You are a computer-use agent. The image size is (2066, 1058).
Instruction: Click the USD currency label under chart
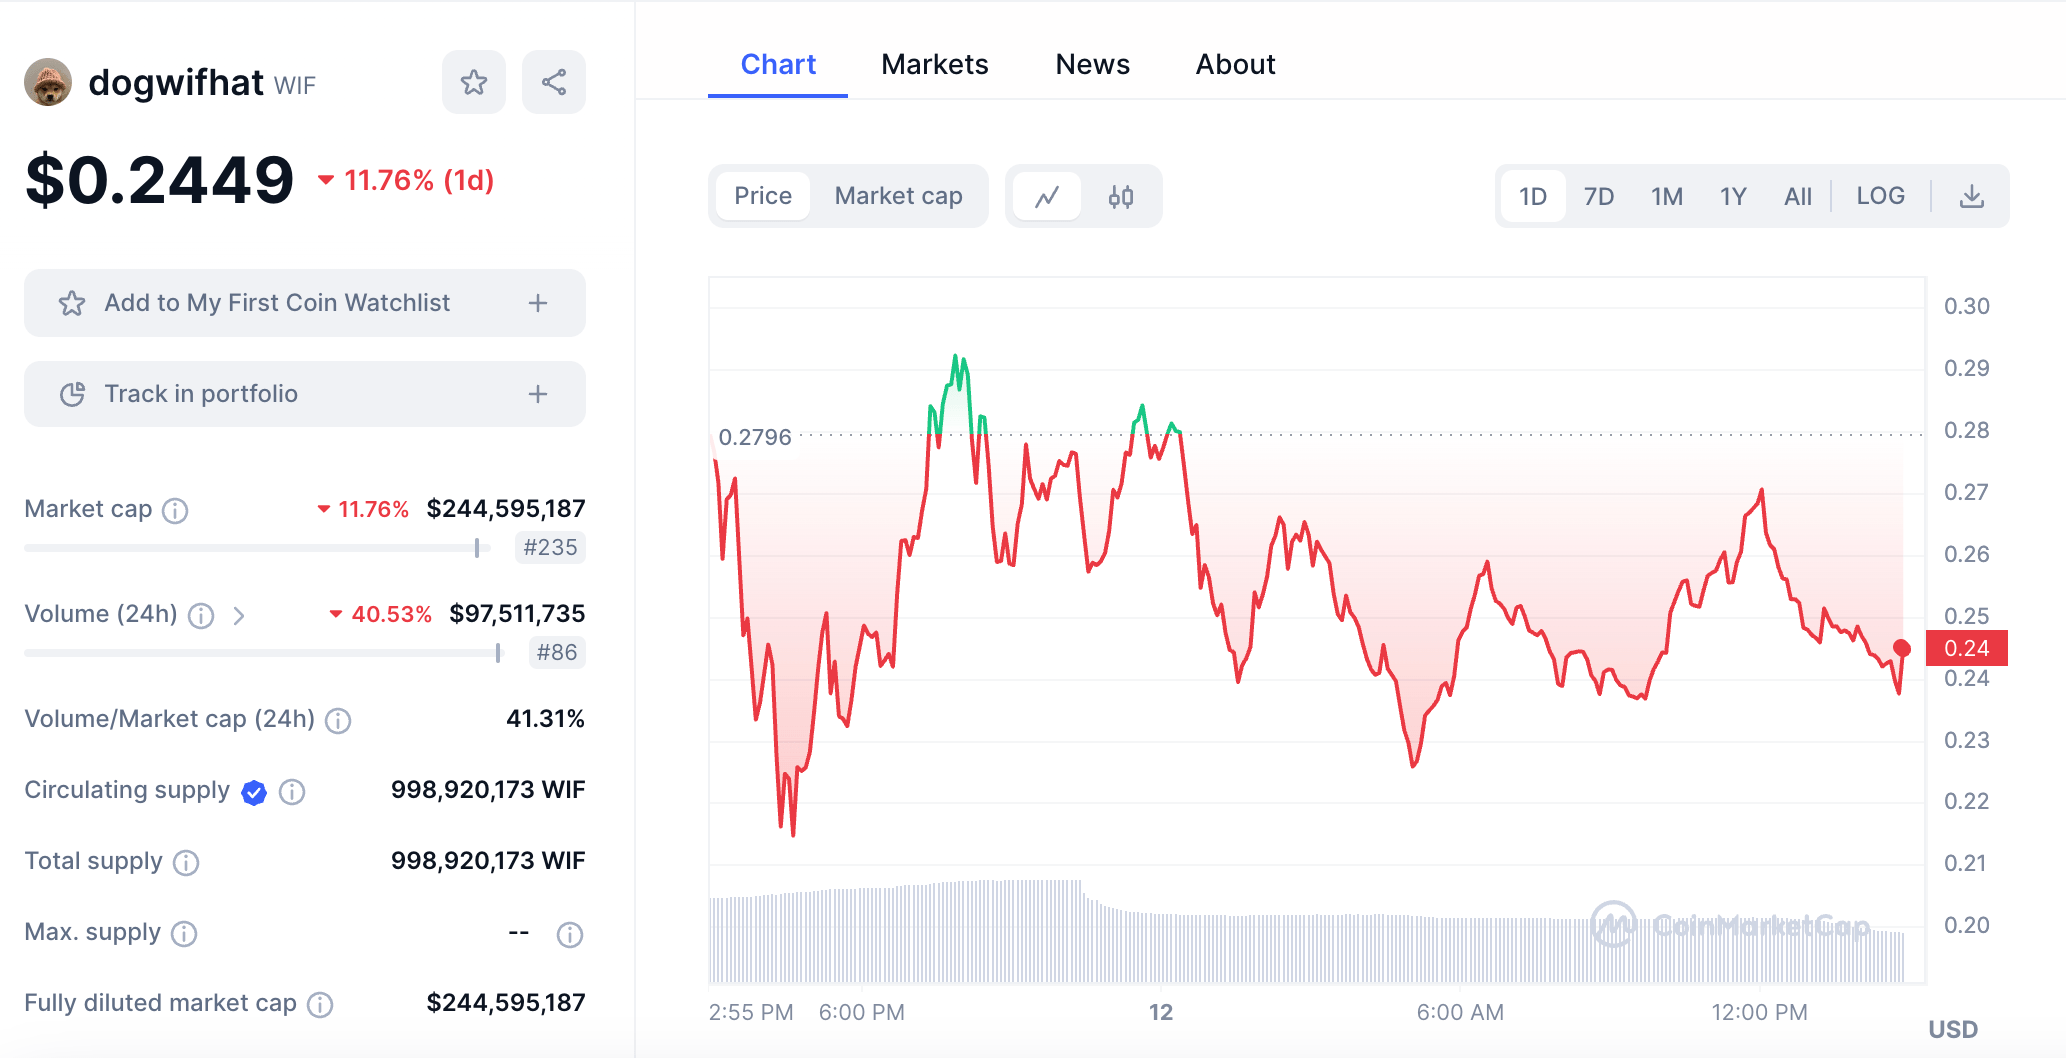(x=1953, y=1030)
